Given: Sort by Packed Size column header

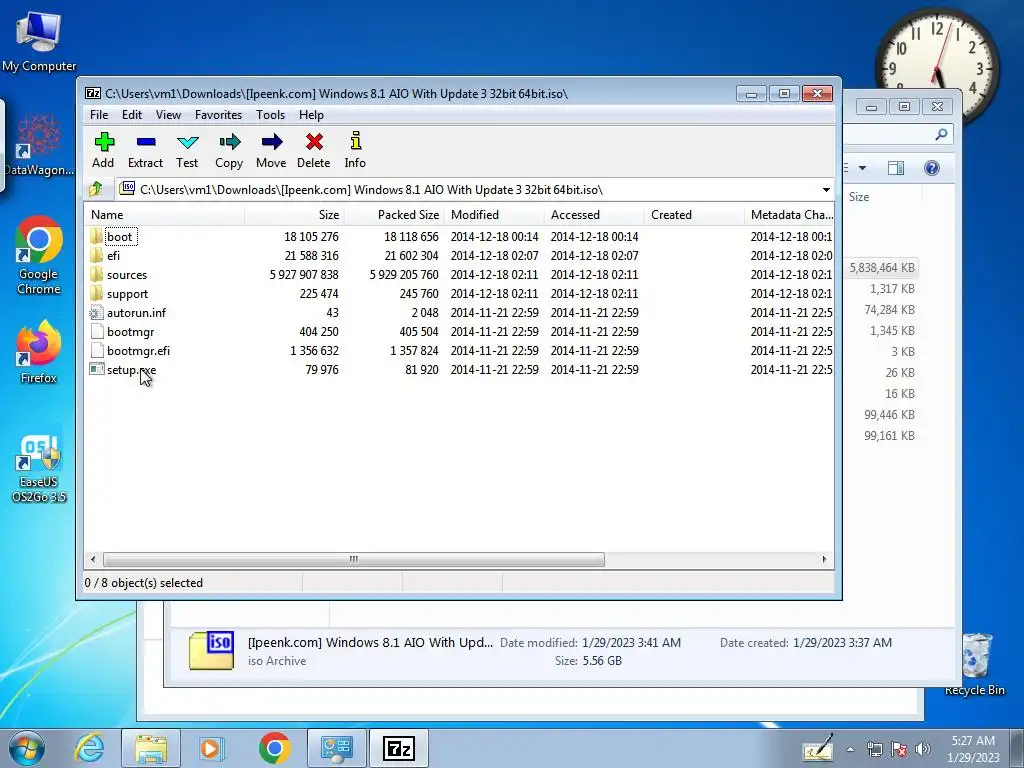Looking at the screenshot, I should pyautogui.click(x=394, y=215).
